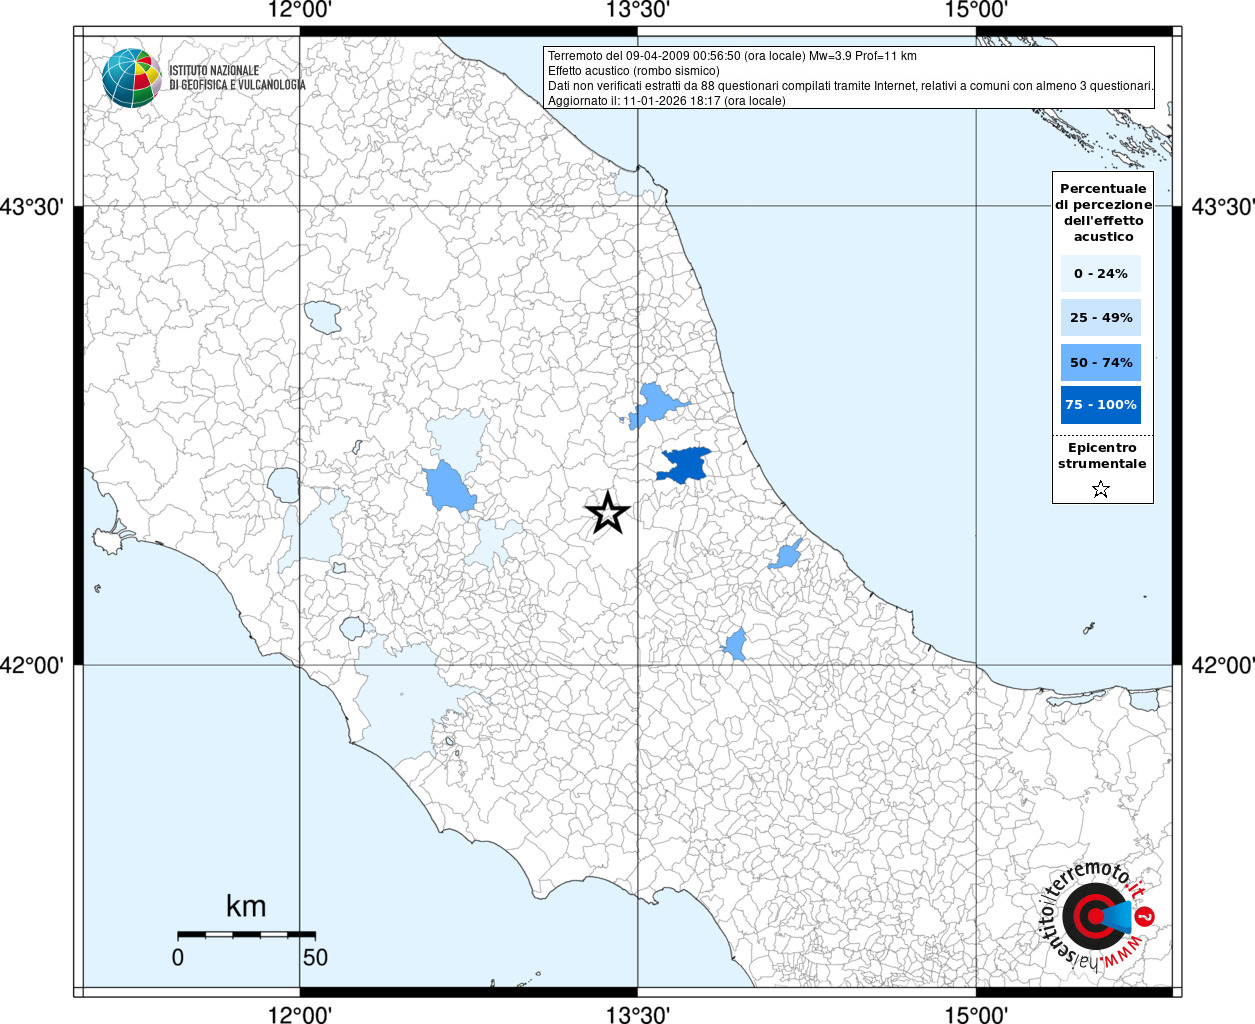Click the 'Epicentro strumentale' legend label
1255x1024 pixels.
pos(1102,456)
